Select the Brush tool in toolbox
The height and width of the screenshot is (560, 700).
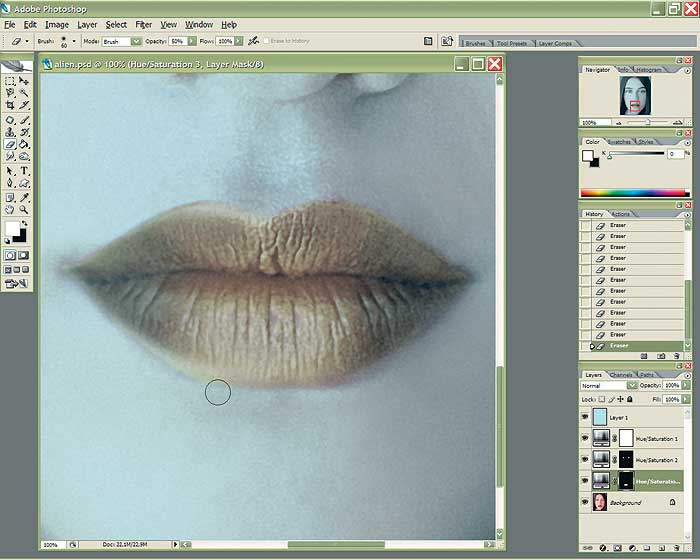click(24, 120)
